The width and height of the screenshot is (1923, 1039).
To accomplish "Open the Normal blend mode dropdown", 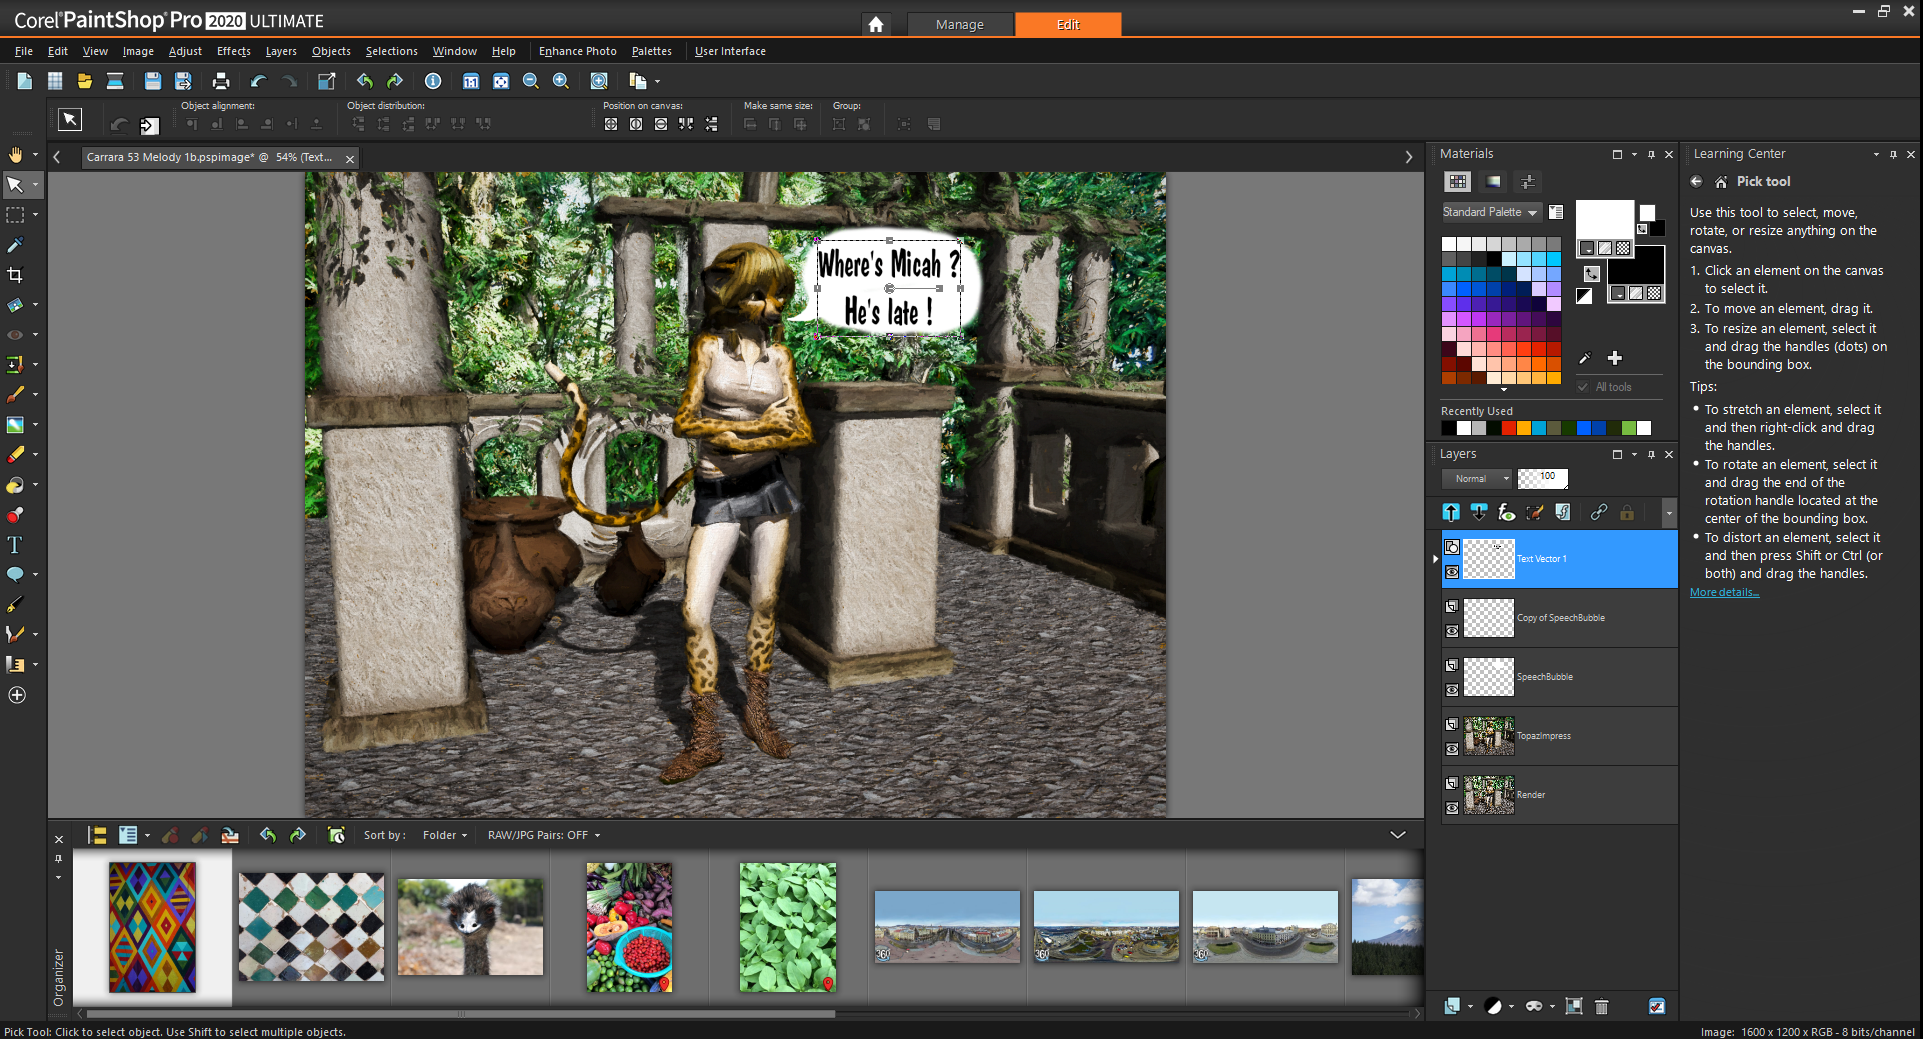I will (1477, 479).
